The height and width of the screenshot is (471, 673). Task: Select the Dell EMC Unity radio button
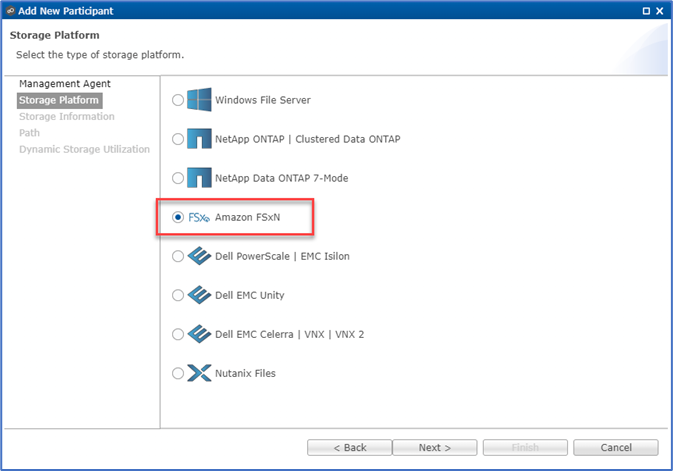point(178,295)
